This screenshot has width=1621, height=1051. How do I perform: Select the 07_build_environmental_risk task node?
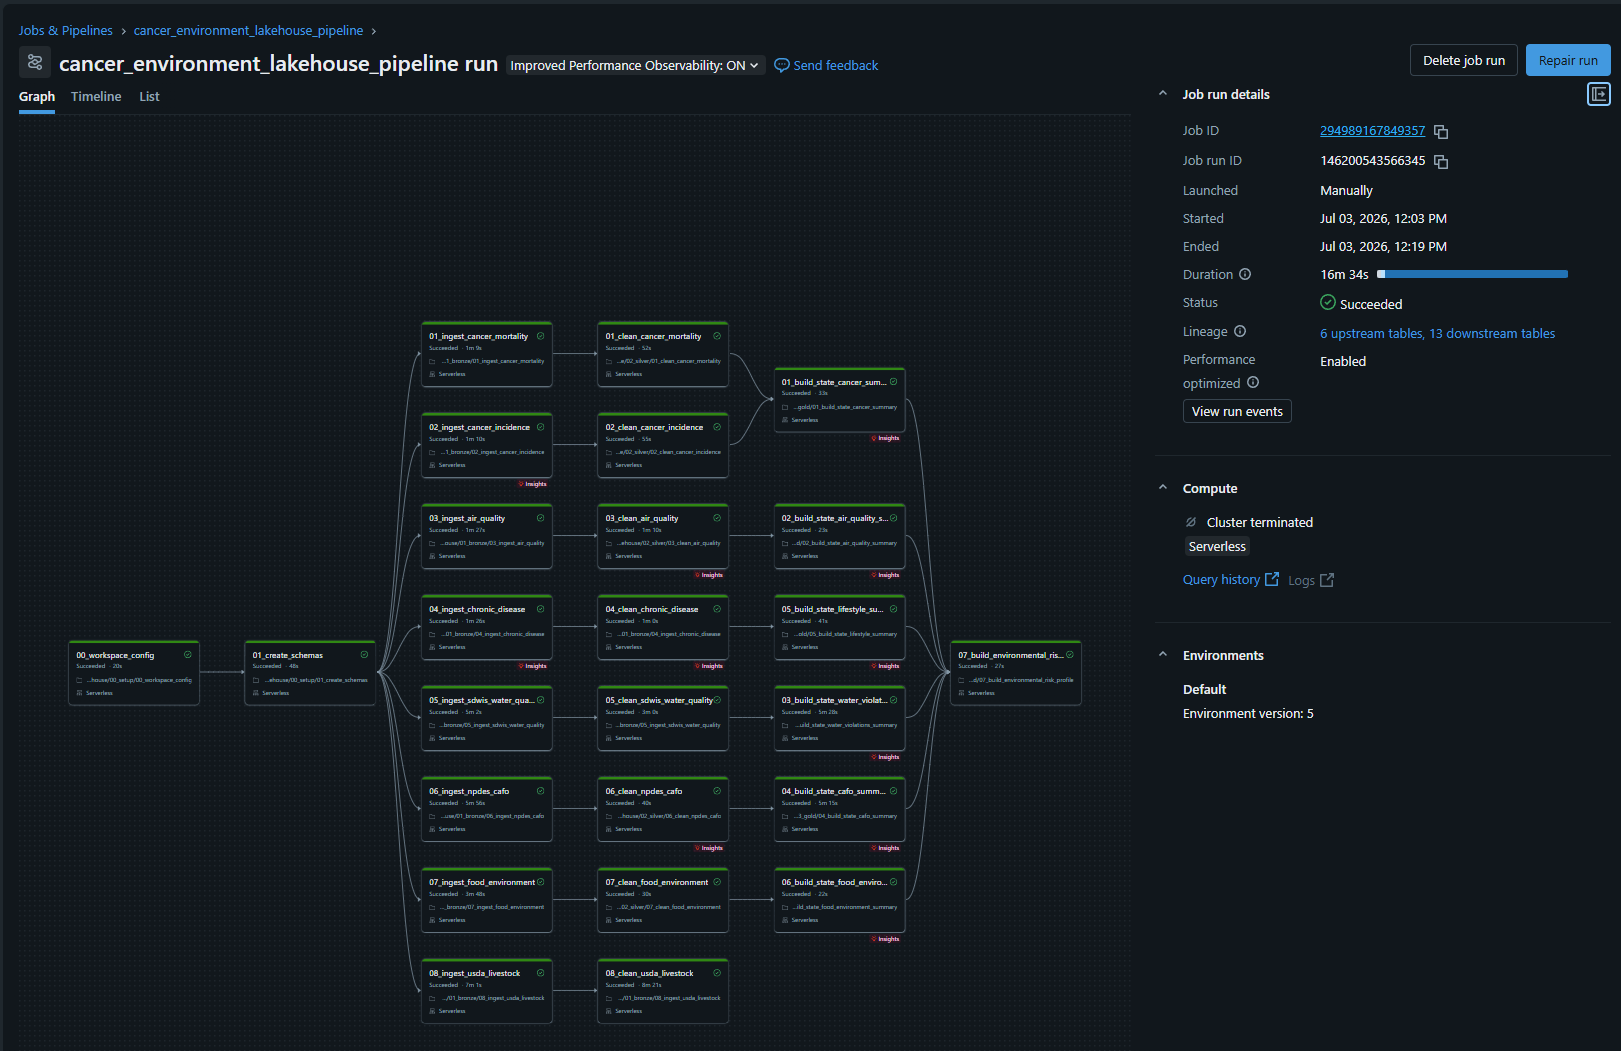point(1016,673)
